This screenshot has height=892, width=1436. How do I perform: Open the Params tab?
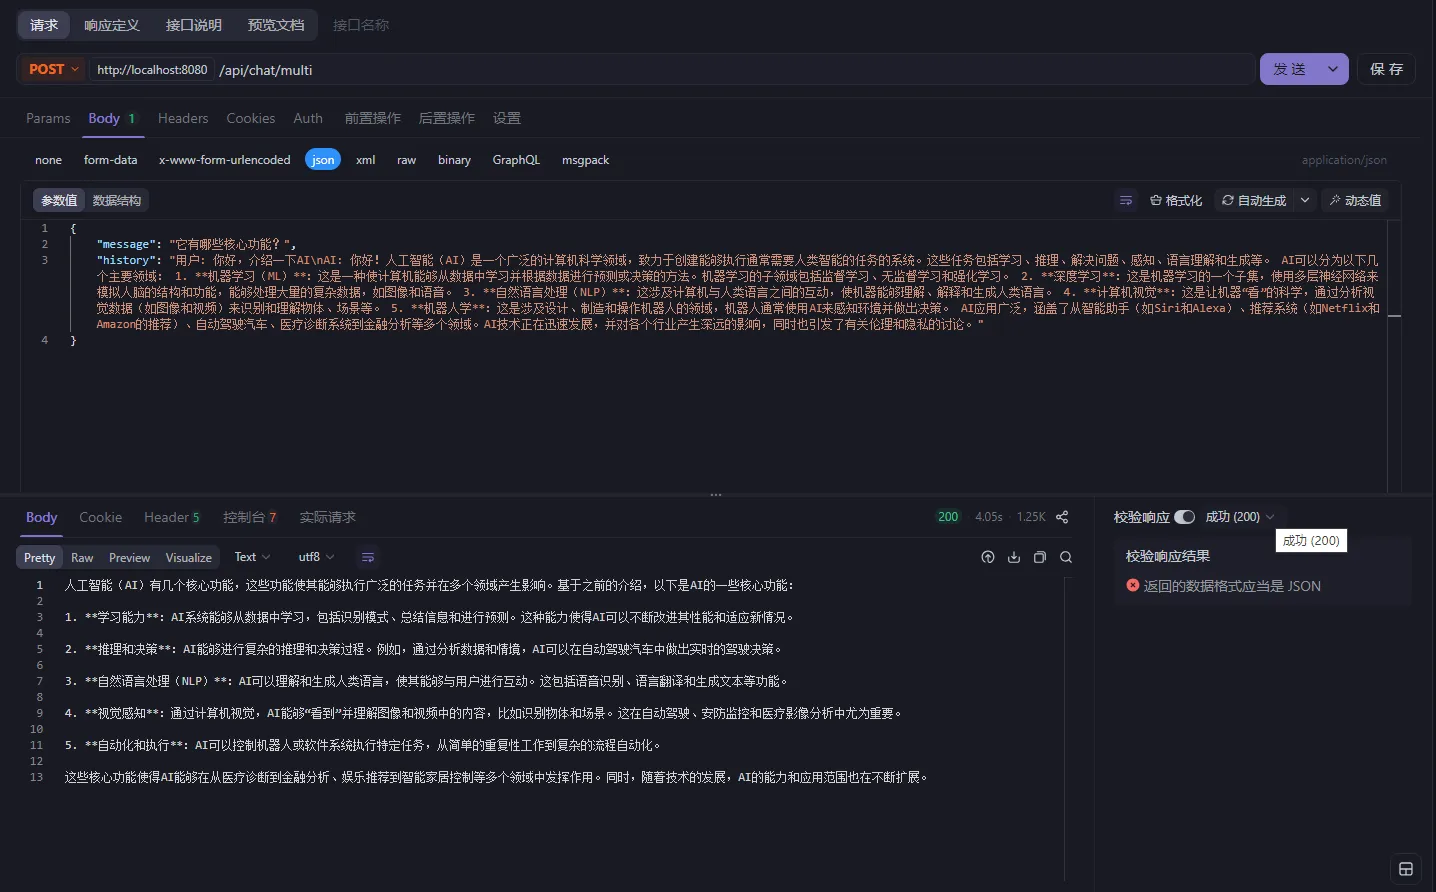click(48, 118)
